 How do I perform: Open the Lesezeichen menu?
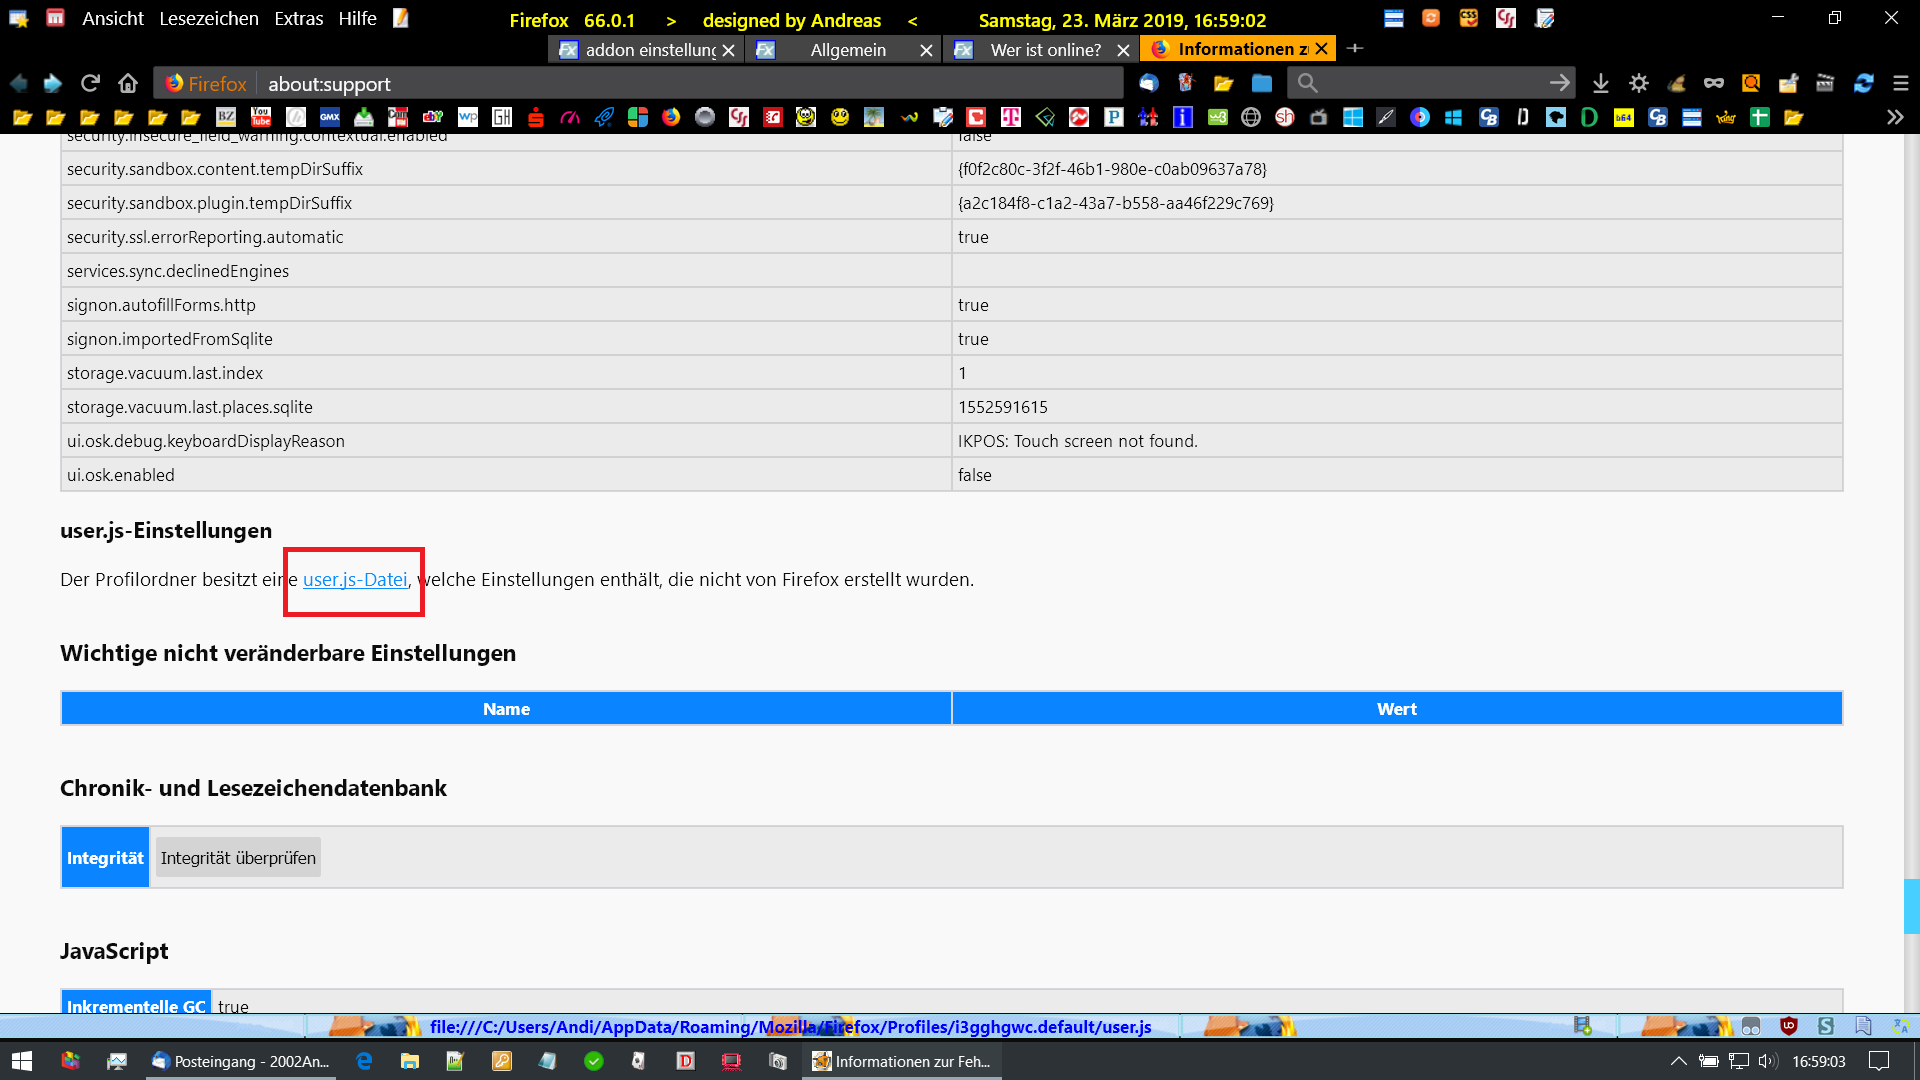[x=208, y=19]
